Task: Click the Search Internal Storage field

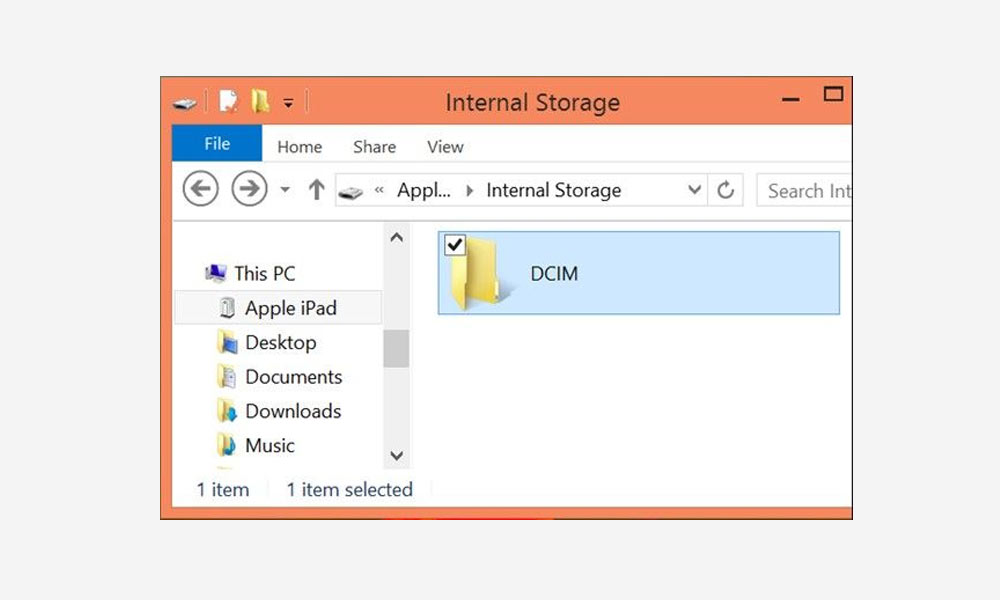Action: (x=804, y=190)
